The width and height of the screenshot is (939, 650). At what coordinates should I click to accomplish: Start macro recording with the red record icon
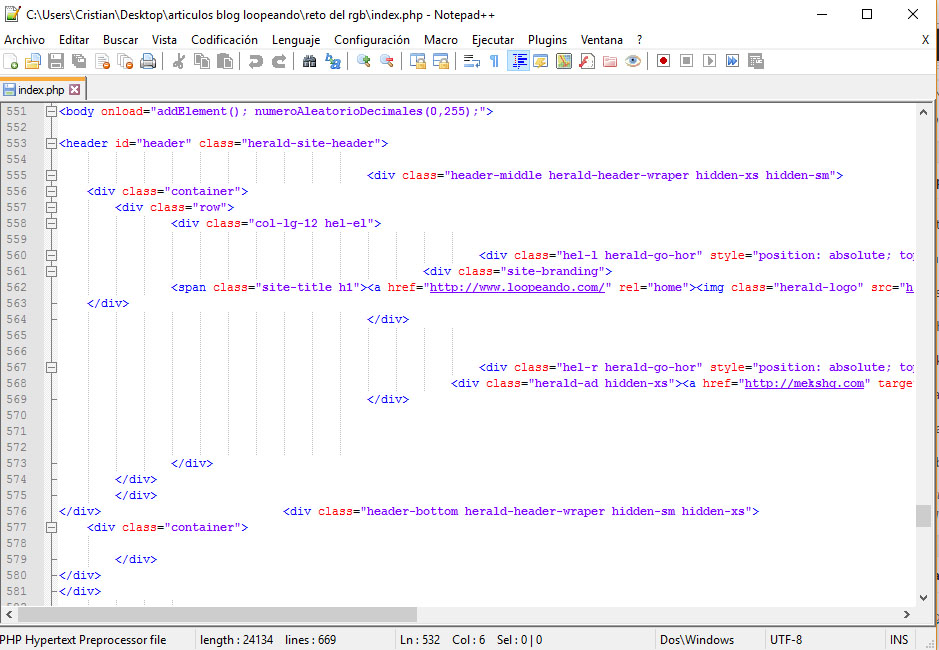pos(663,61)
